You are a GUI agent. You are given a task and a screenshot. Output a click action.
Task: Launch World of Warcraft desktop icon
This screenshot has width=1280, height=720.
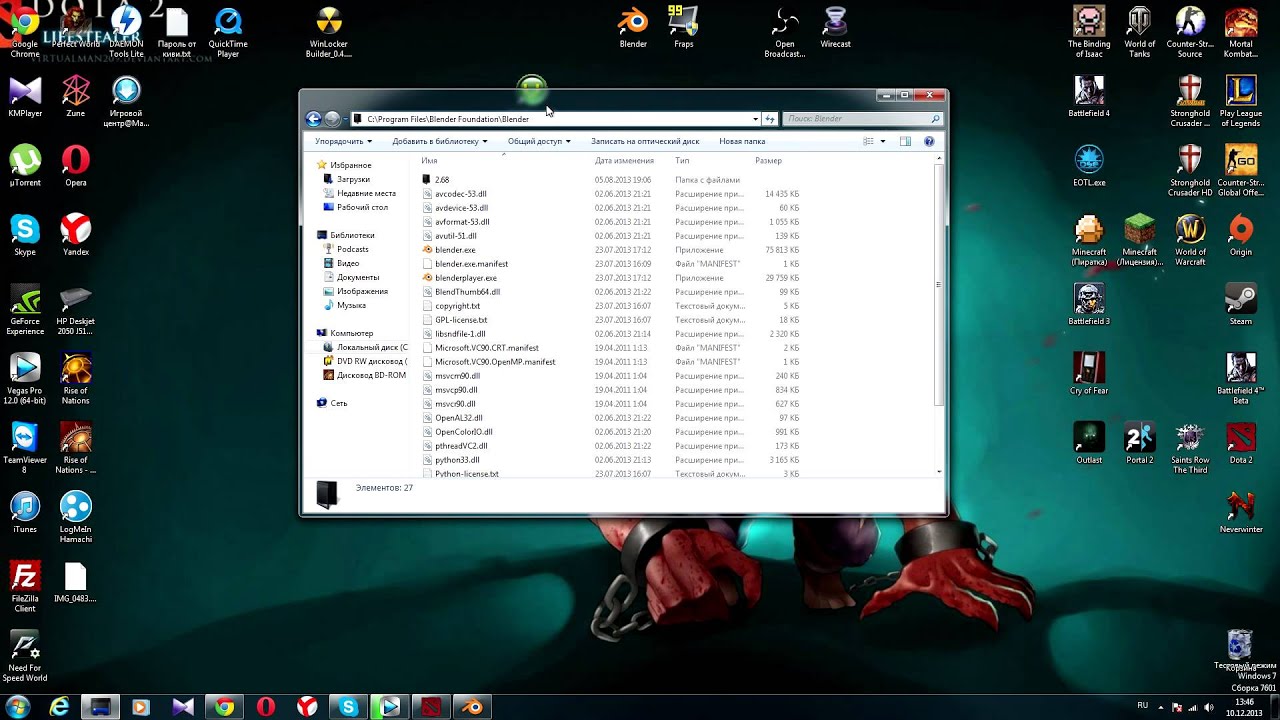(1190, 240)
